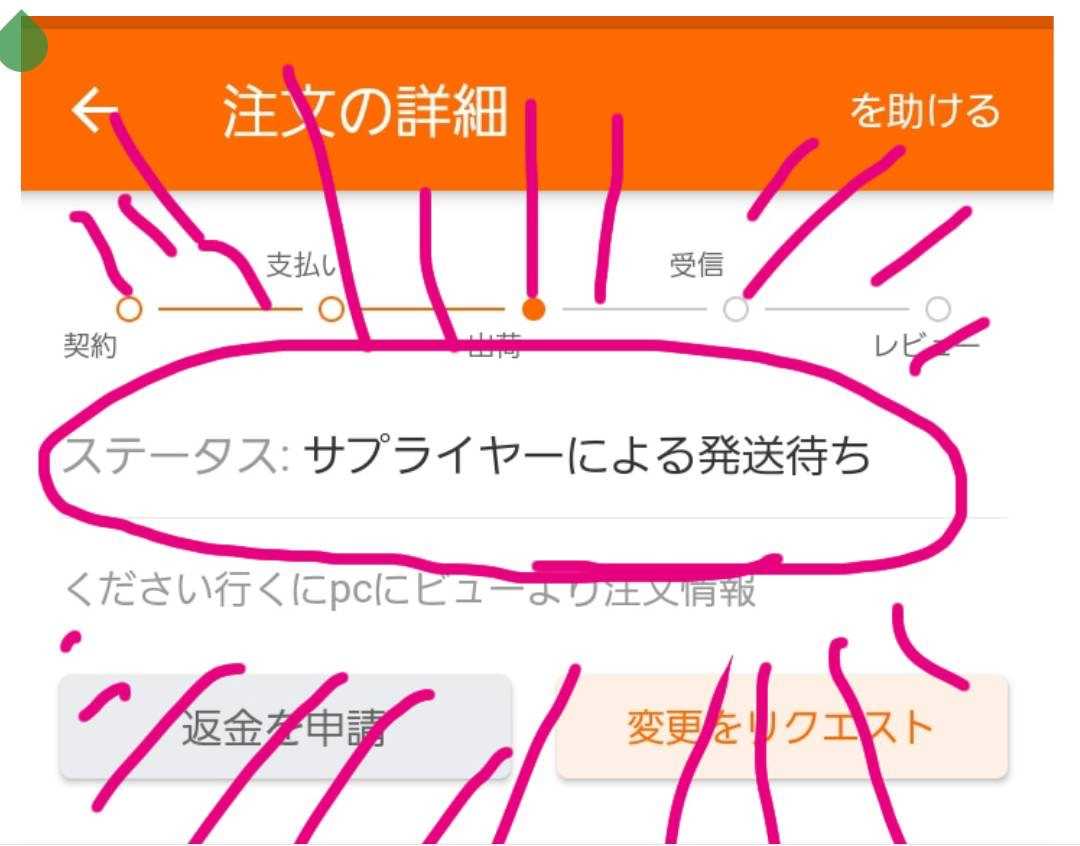Select the 契約 step circle

tap(129, 309)
